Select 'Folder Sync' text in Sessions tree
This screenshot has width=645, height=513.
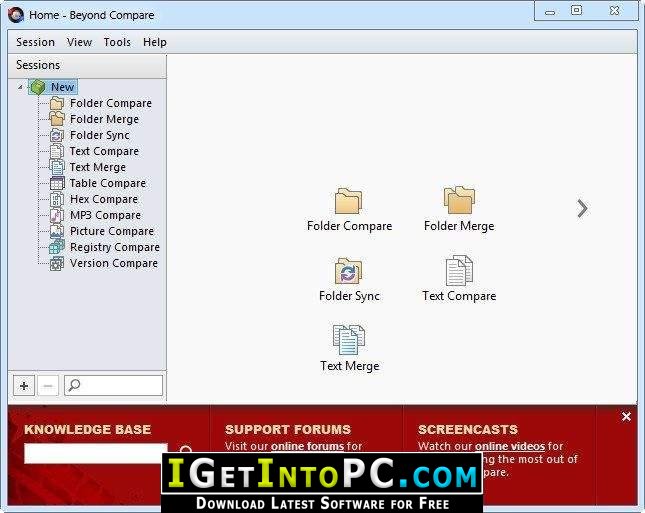coord(100,135)
